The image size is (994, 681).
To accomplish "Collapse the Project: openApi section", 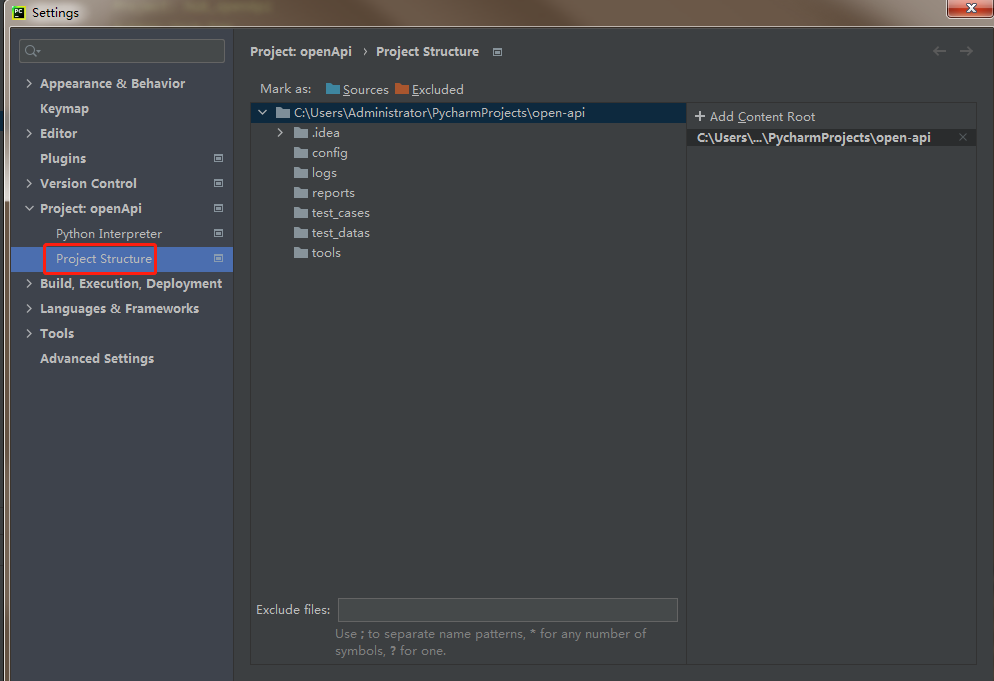I will (29, 208).
